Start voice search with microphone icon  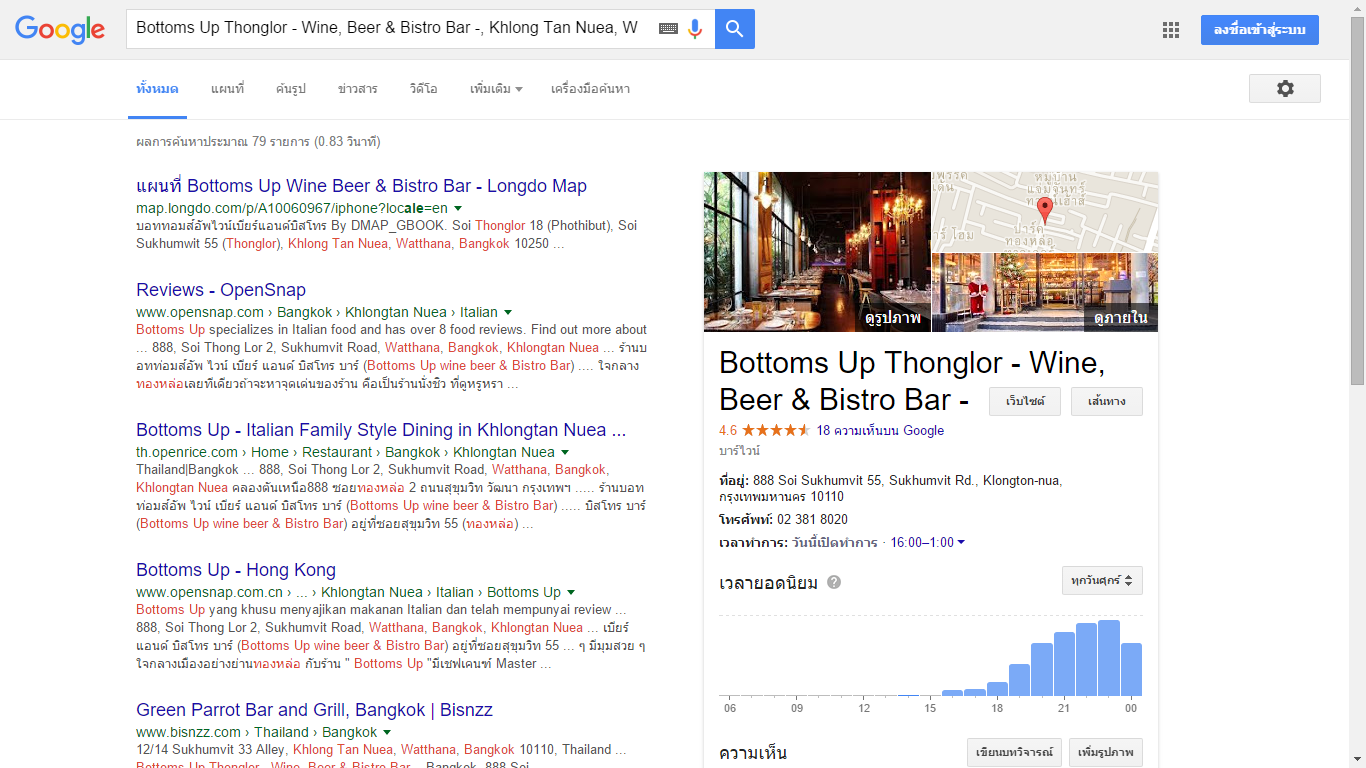695,29
